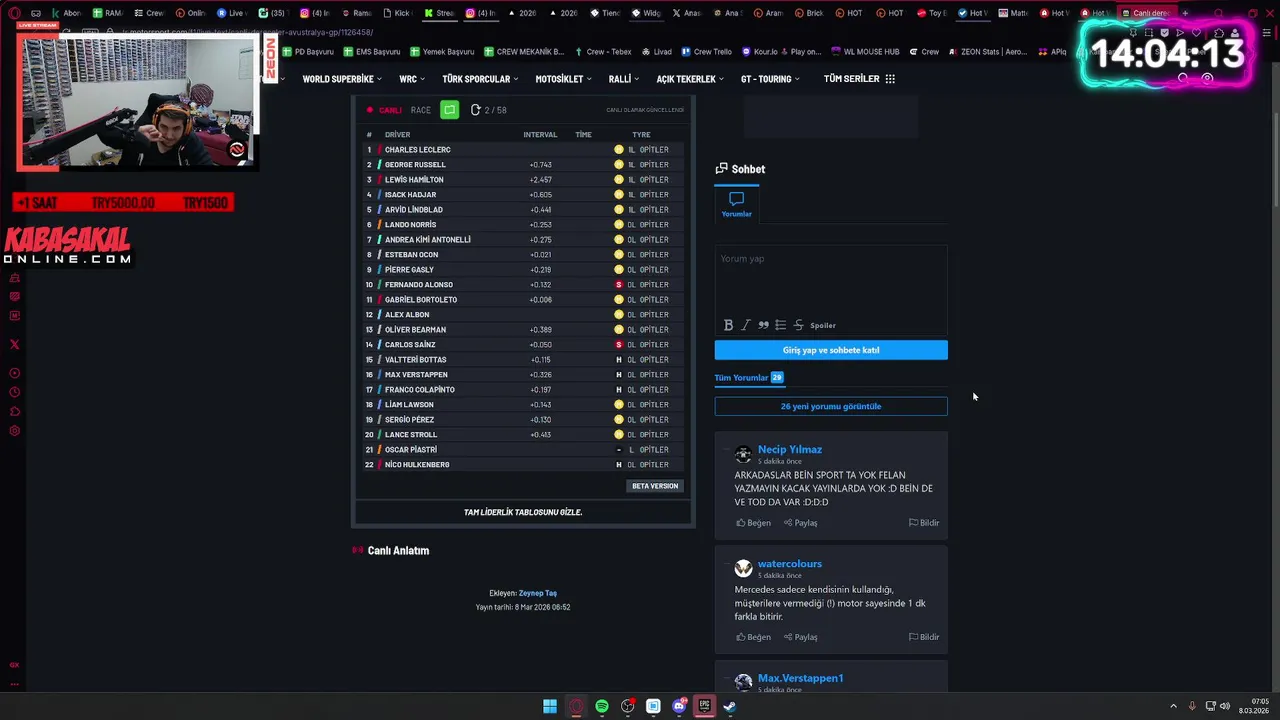Expand the WORLD SUPERBIKE menu
Image resolution: width=1280 pixels, height=720 pixels.
[x=342, y=79]
